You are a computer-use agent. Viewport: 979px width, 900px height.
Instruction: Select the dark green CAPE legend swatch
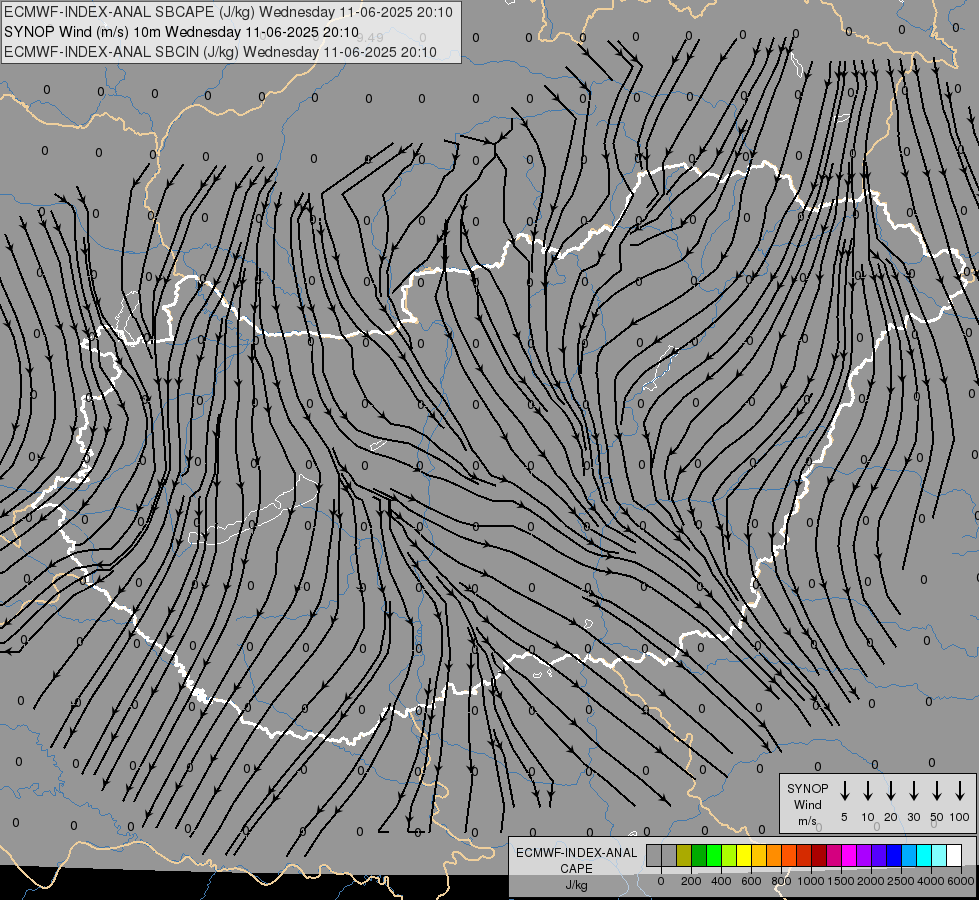[x=699, y=856]
